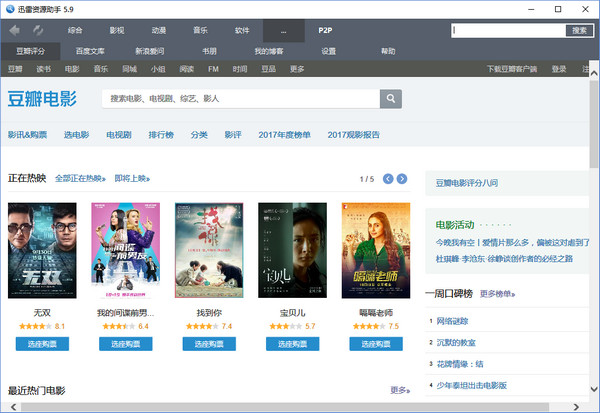Click the app icon in title bar

(x=9, y=9)
